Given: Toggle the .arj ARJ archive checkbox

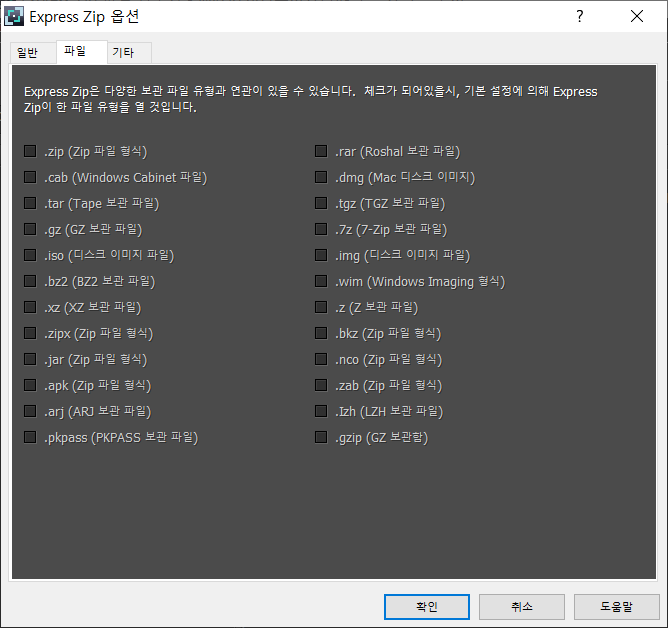Looking at the screenshot, I should point(30,411).
